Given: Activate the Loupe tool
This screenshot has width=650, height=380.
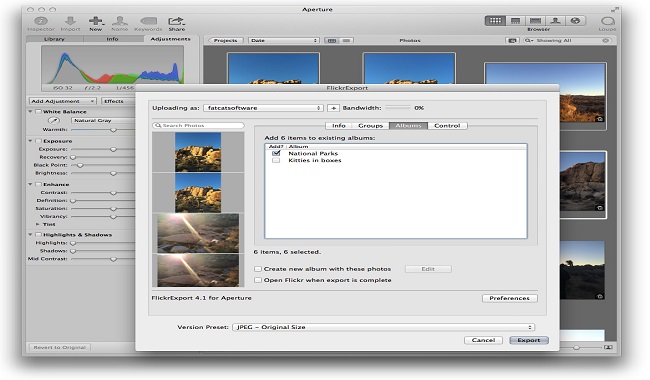Looking at the screenshot, I should pyautogui.click(x=607, y=21).
